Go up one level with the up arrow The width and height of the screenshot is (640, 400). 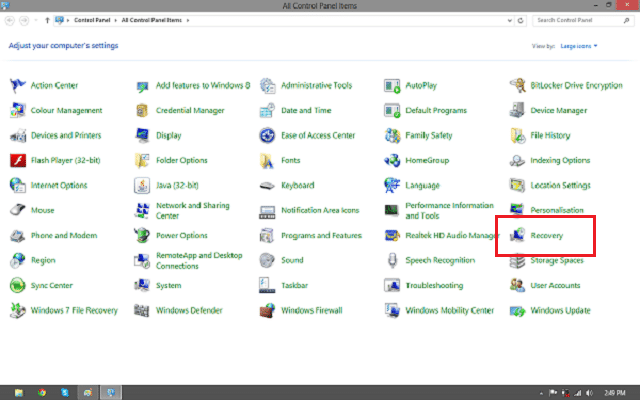click(47, 20)
